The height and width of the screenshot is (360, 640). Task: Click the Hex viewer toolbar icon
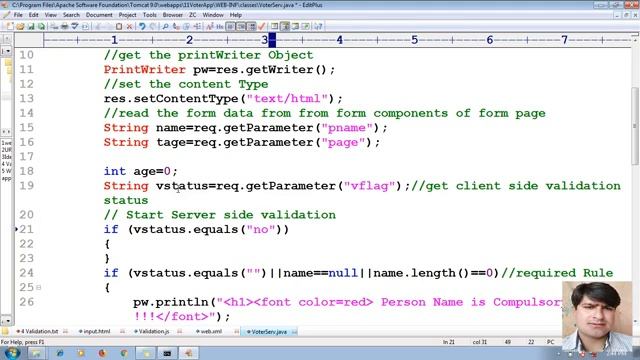point(220,27)
